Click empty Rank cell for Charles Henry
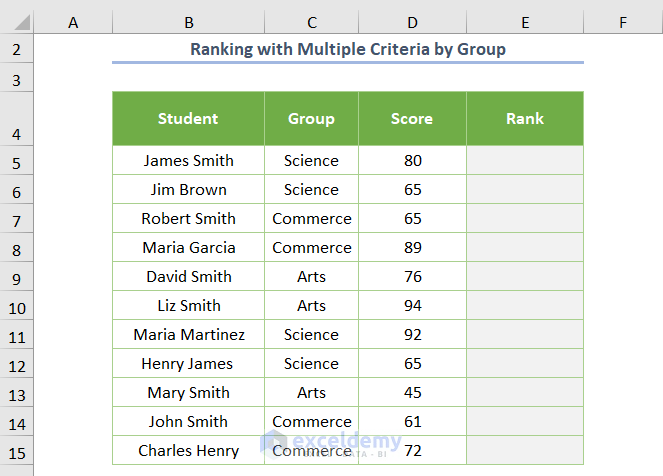663x476 pixels. click(x=524, y=451)
